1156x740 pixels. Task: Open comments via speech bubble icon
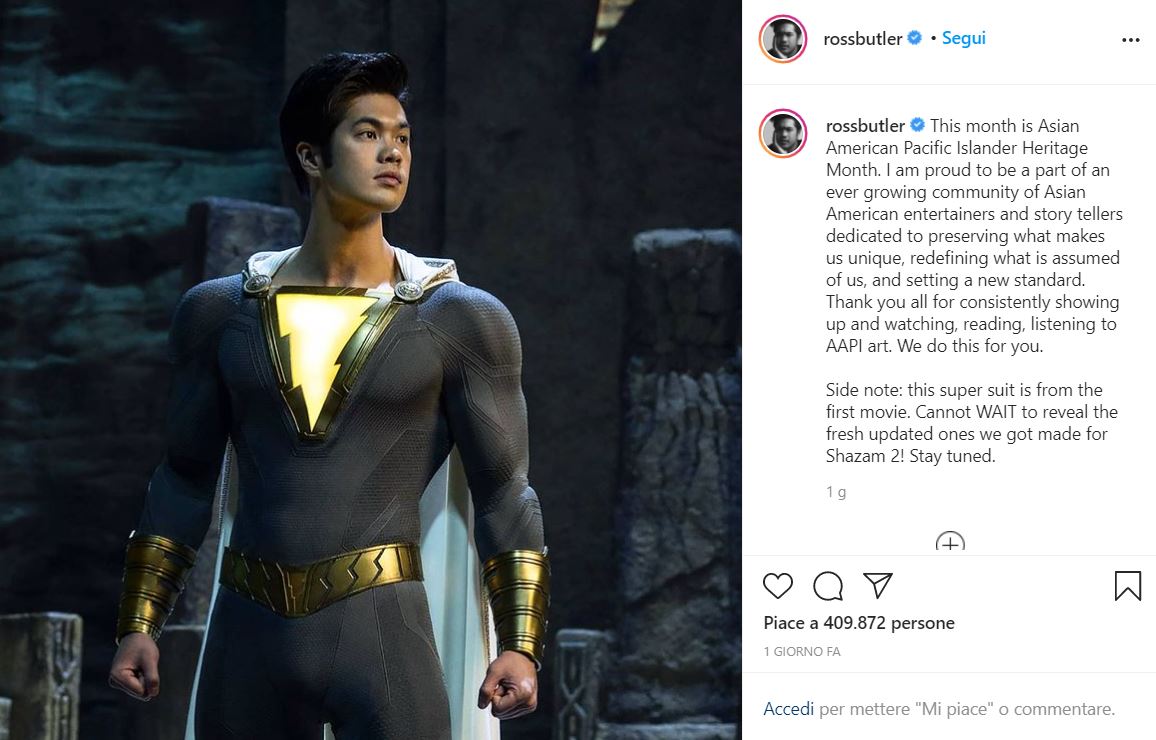tap(828, 586)
